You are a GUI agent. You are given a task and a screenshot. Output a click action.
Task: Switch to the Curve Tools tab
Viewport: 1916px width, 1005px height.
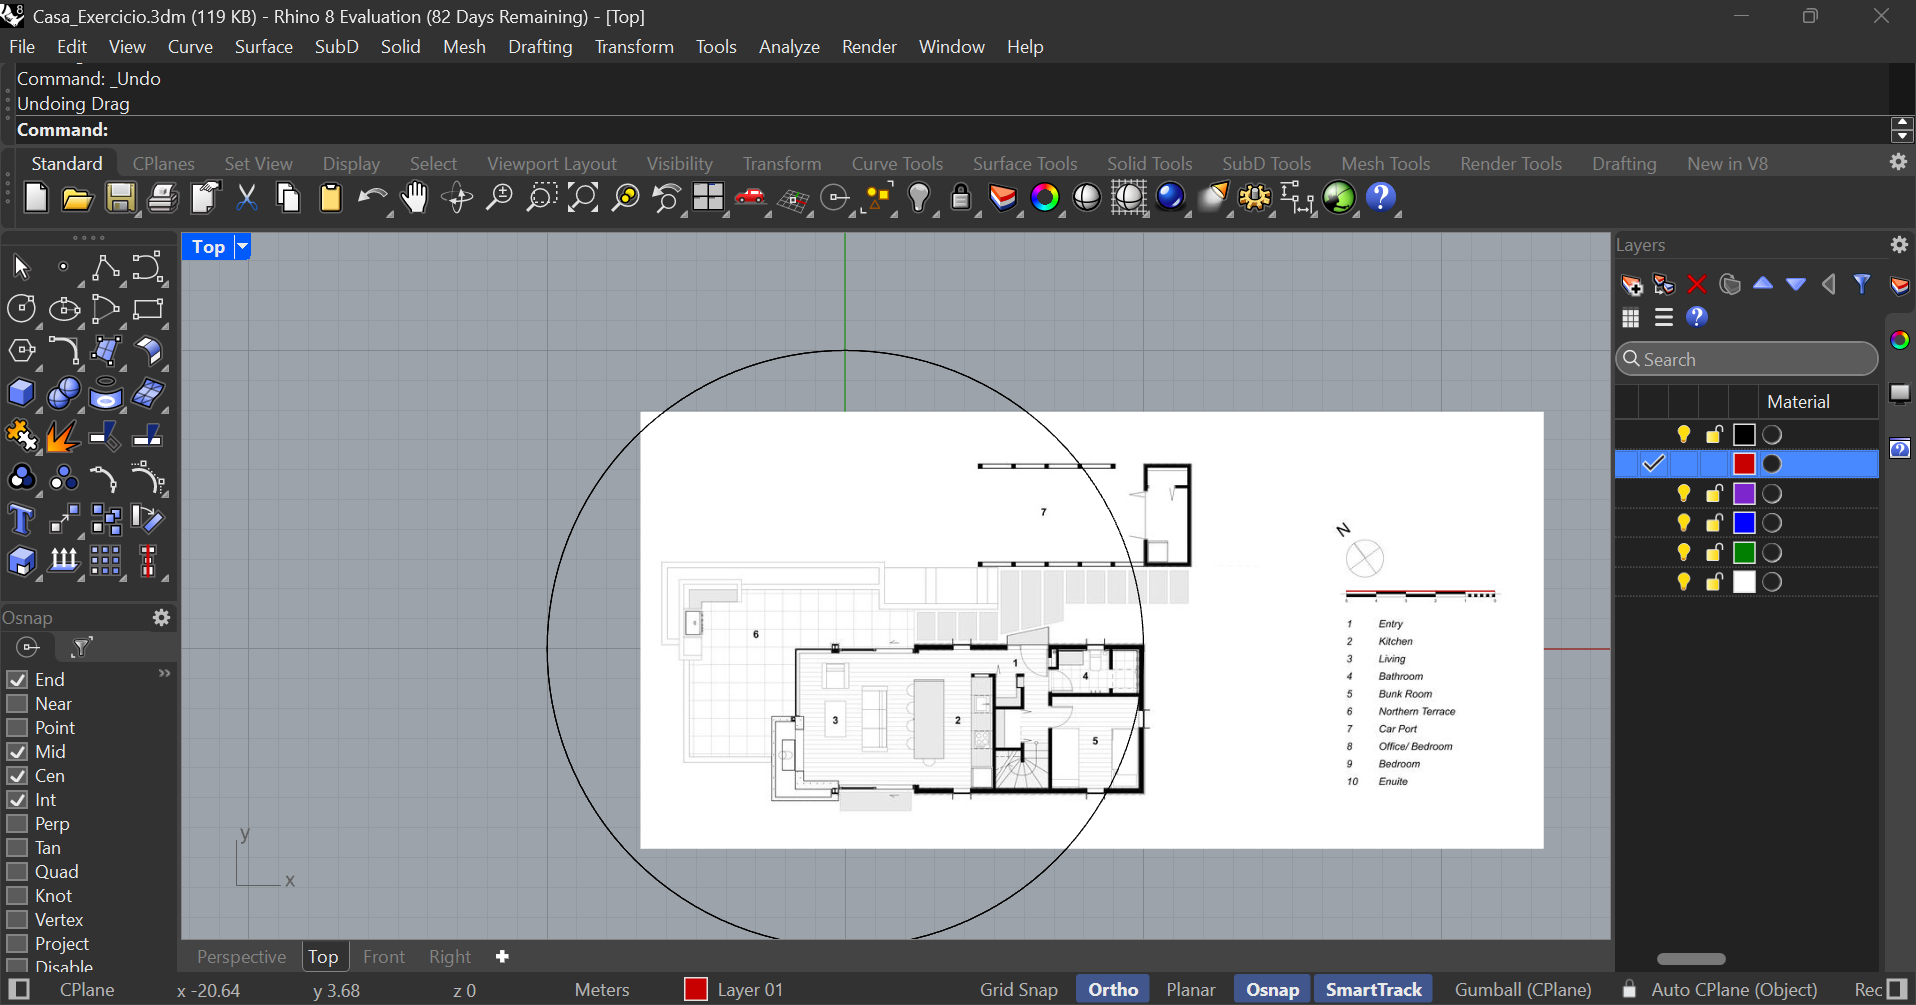click(896, 163)
